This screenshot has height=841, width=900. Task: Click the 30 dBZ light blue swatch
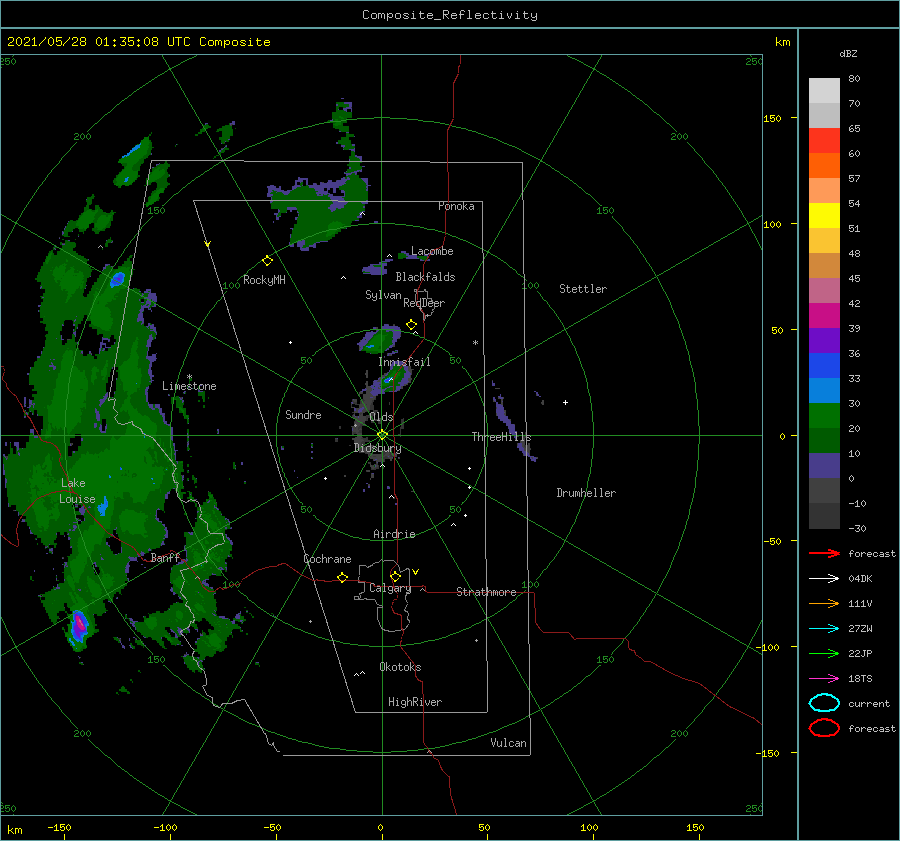(x=824, y=390)
